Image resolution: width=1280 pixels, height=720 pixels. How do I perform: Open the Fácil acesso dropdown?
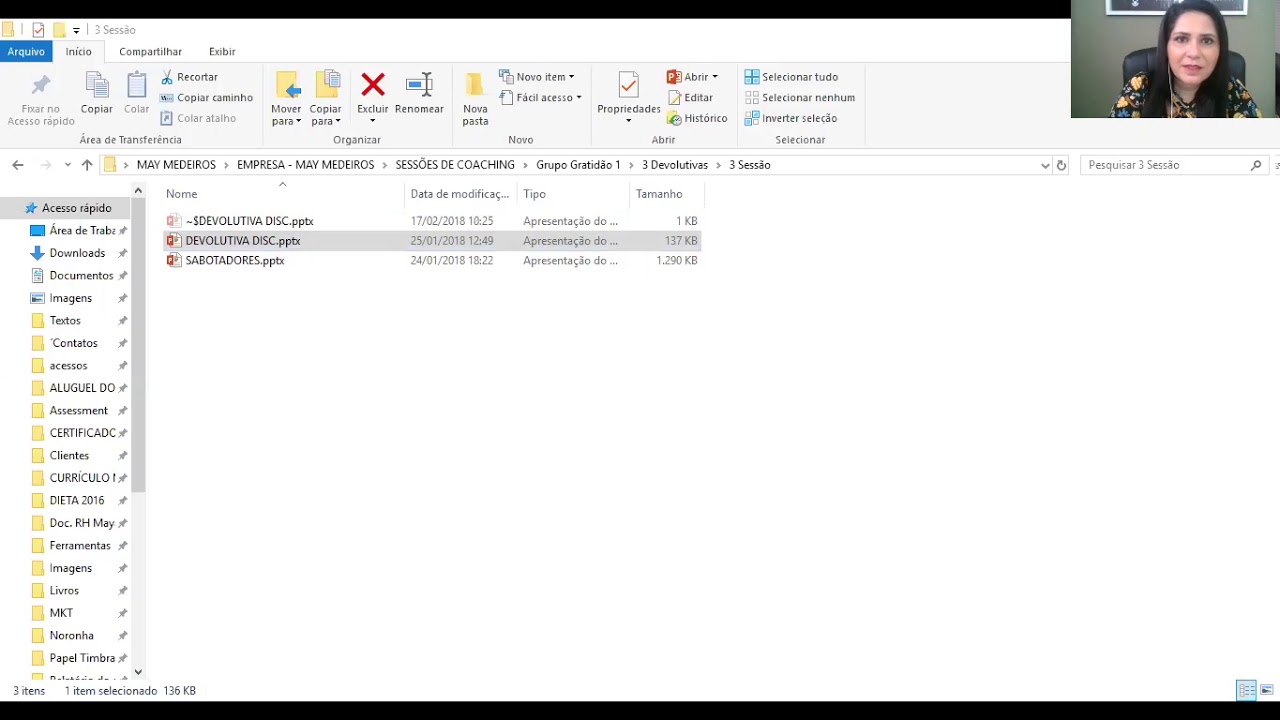click(x=541, y=98)
